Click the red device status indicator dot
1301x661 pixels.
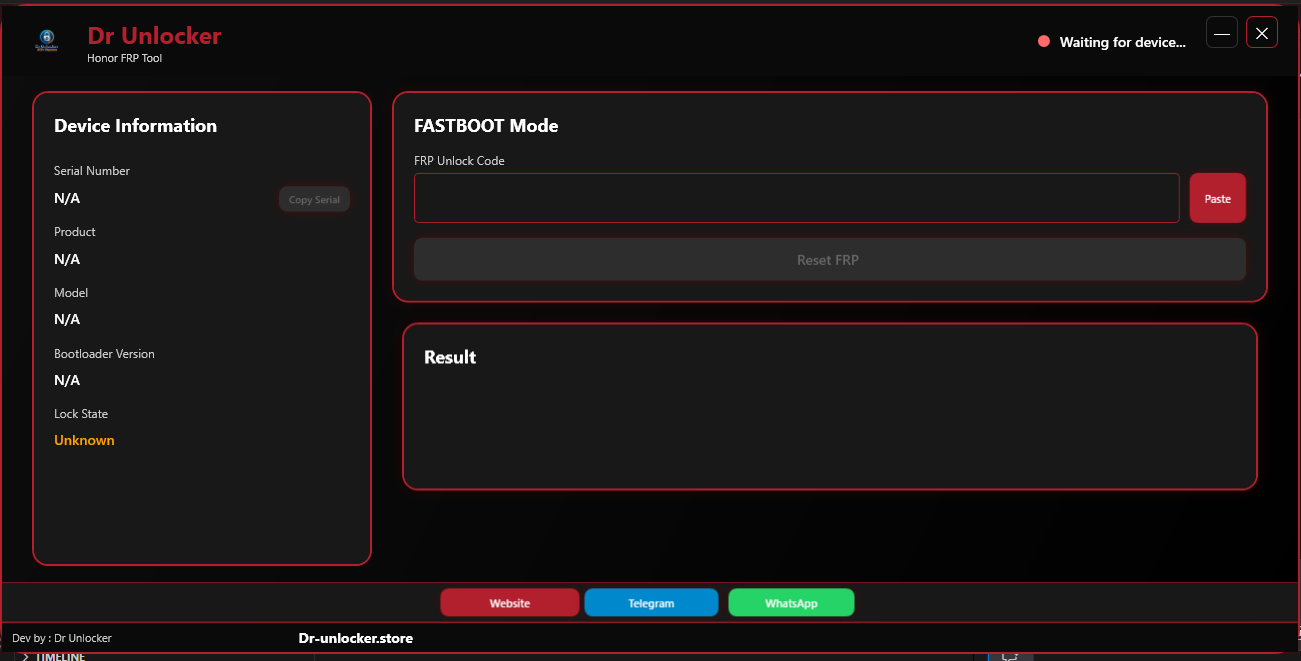click(x=1044, y=42)
